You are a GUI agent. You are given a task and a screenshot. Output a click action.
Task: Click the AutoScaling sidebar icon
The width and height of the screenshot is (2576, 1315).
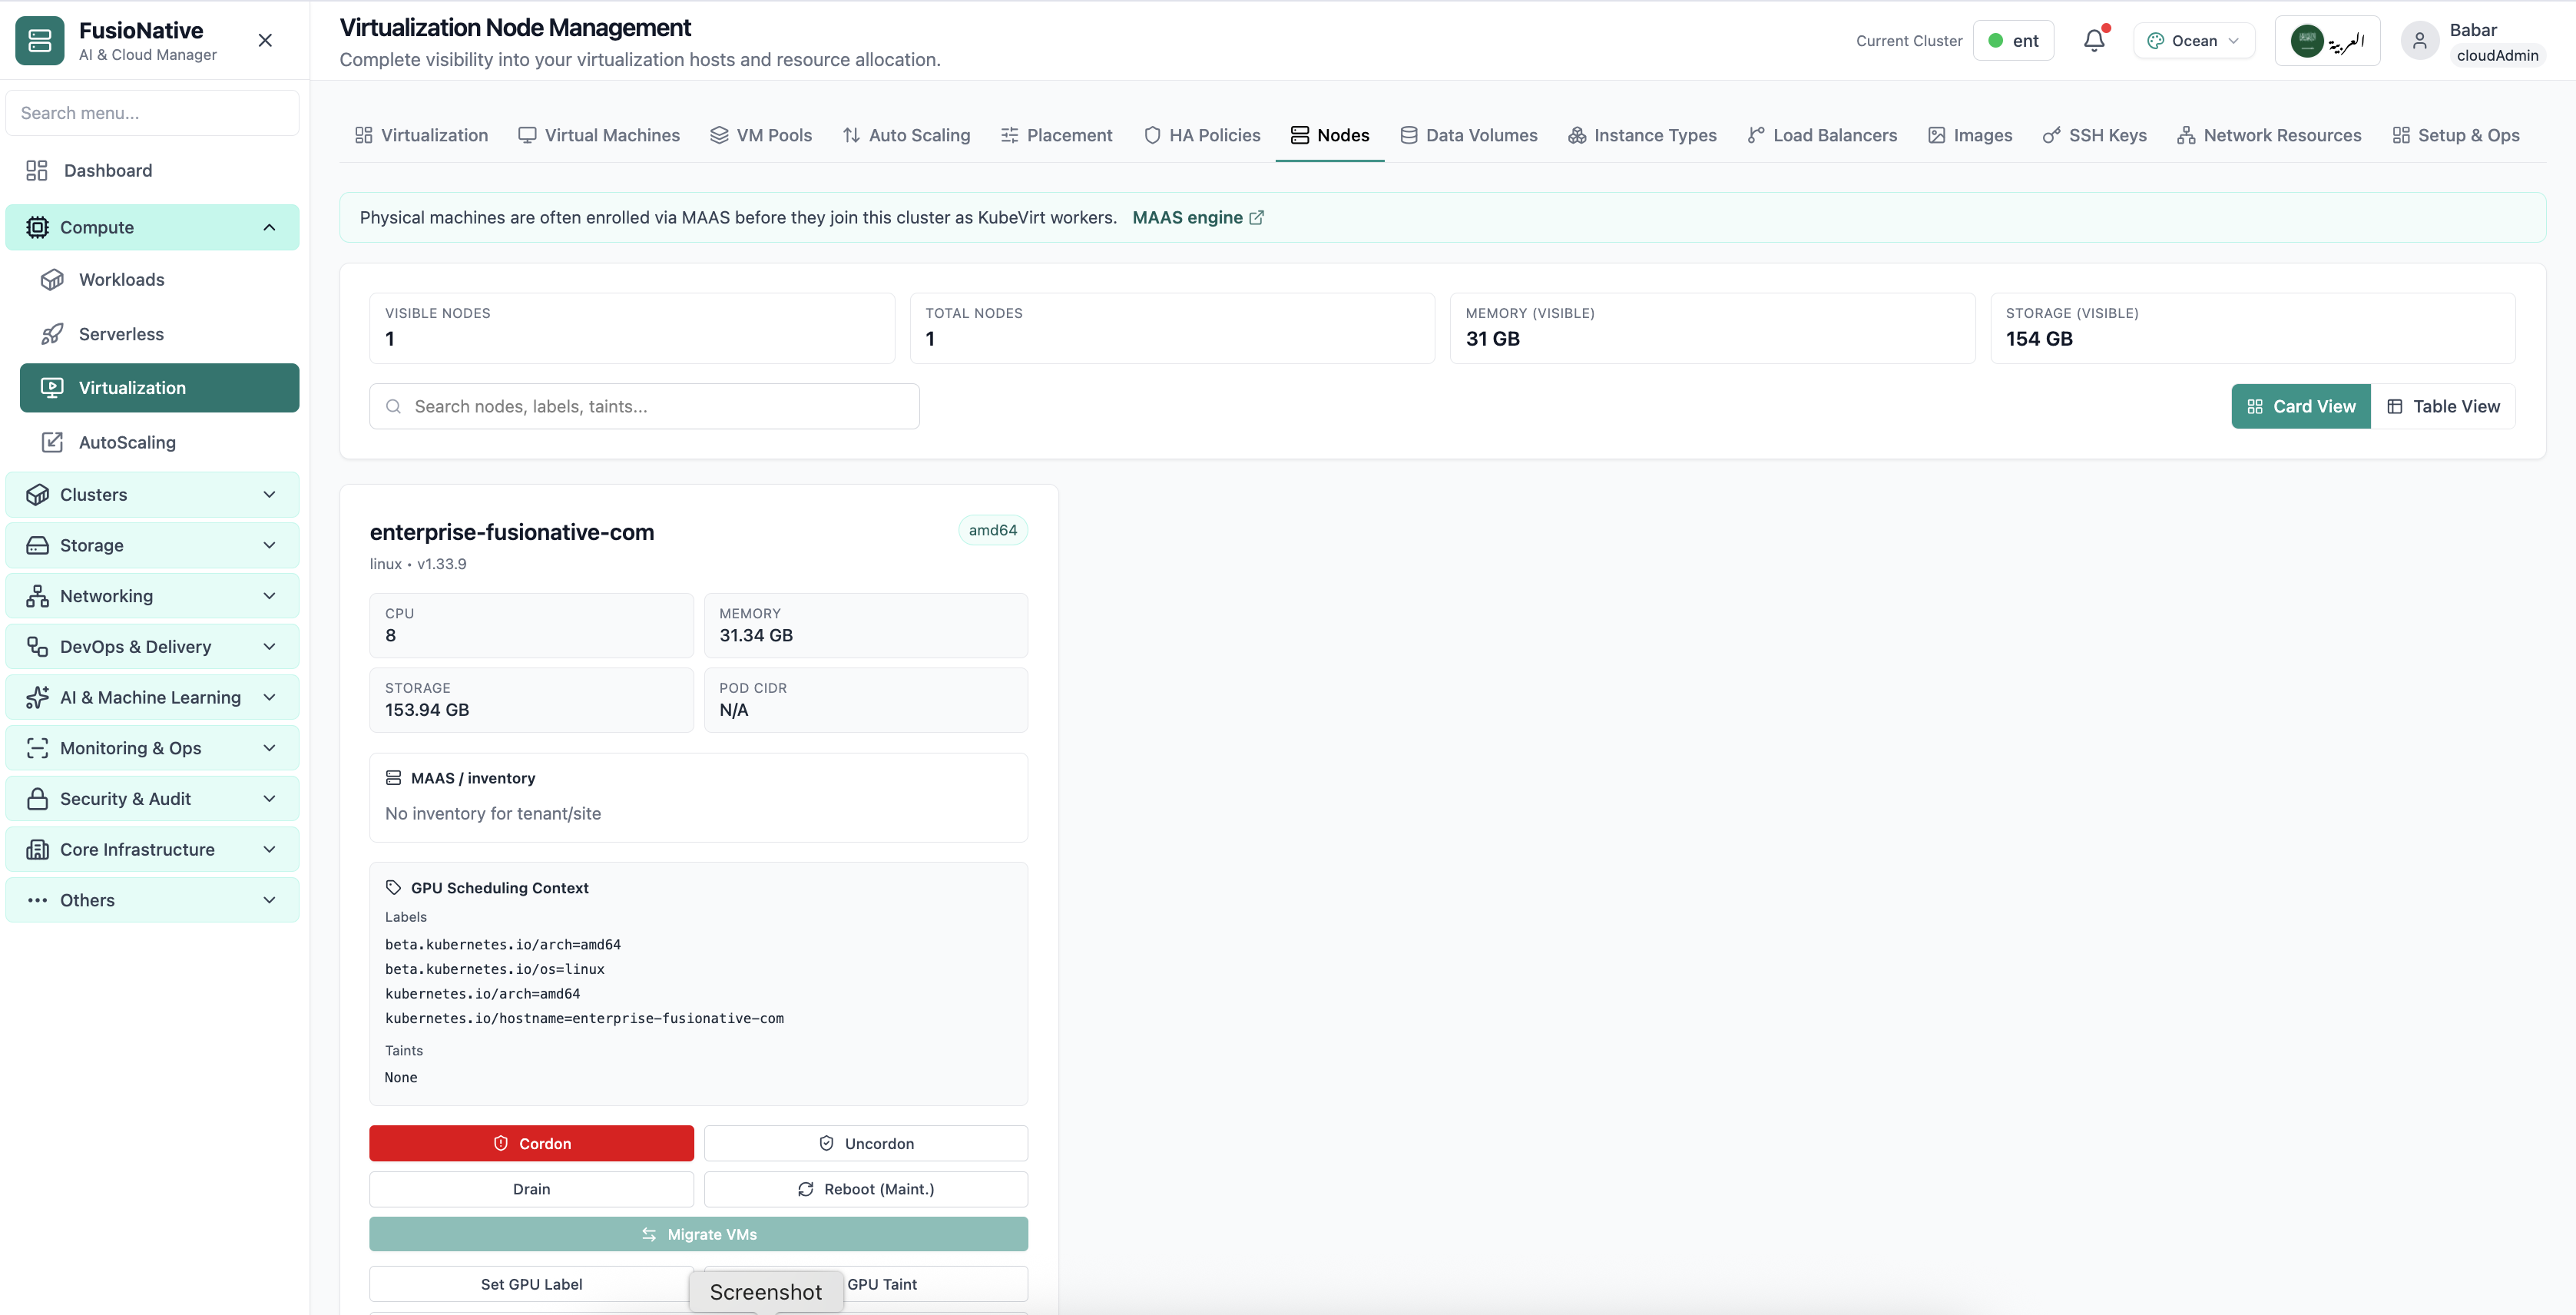pyautogui.click(x=52, y=442)
